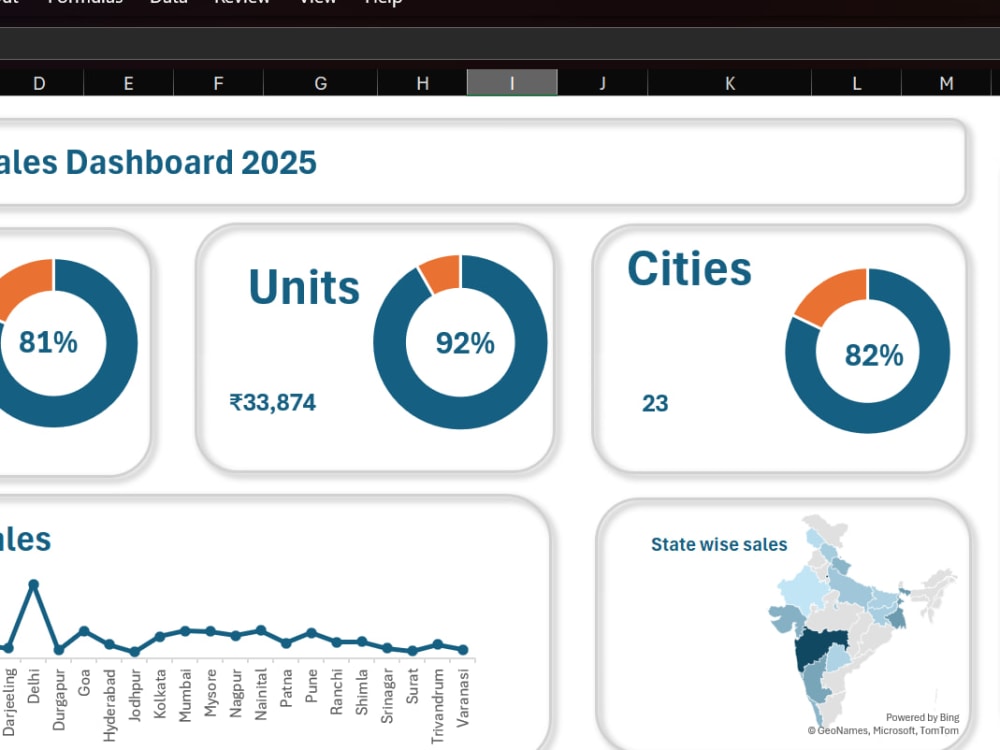1000x750 pixels.
Task: Click the Surat axis label
Action: [413, 686]
